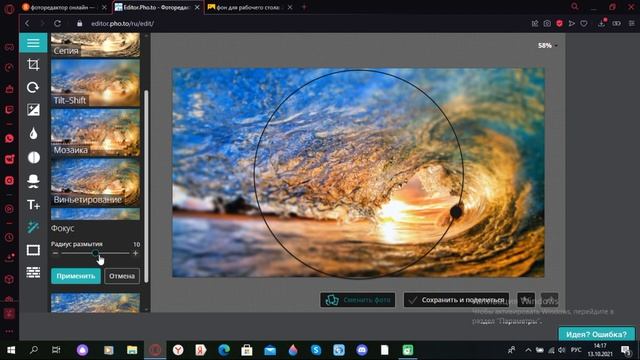
Task: Click Сохранить и поделиться button
Action: coord(456,300)
